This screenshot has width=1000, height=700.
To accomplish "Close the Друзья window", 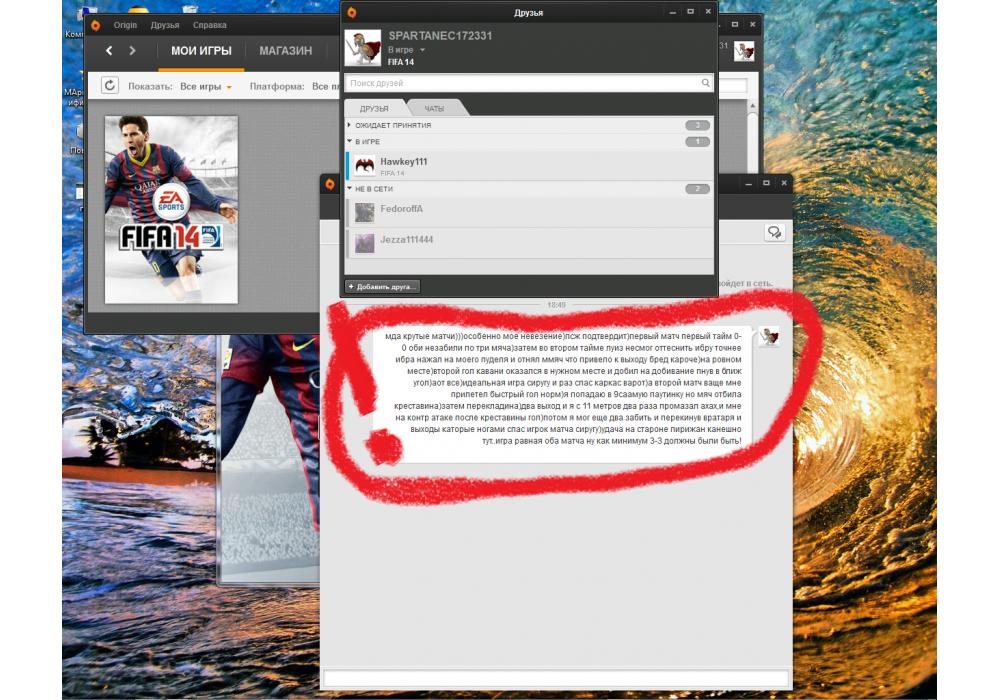I will (708, 11).
